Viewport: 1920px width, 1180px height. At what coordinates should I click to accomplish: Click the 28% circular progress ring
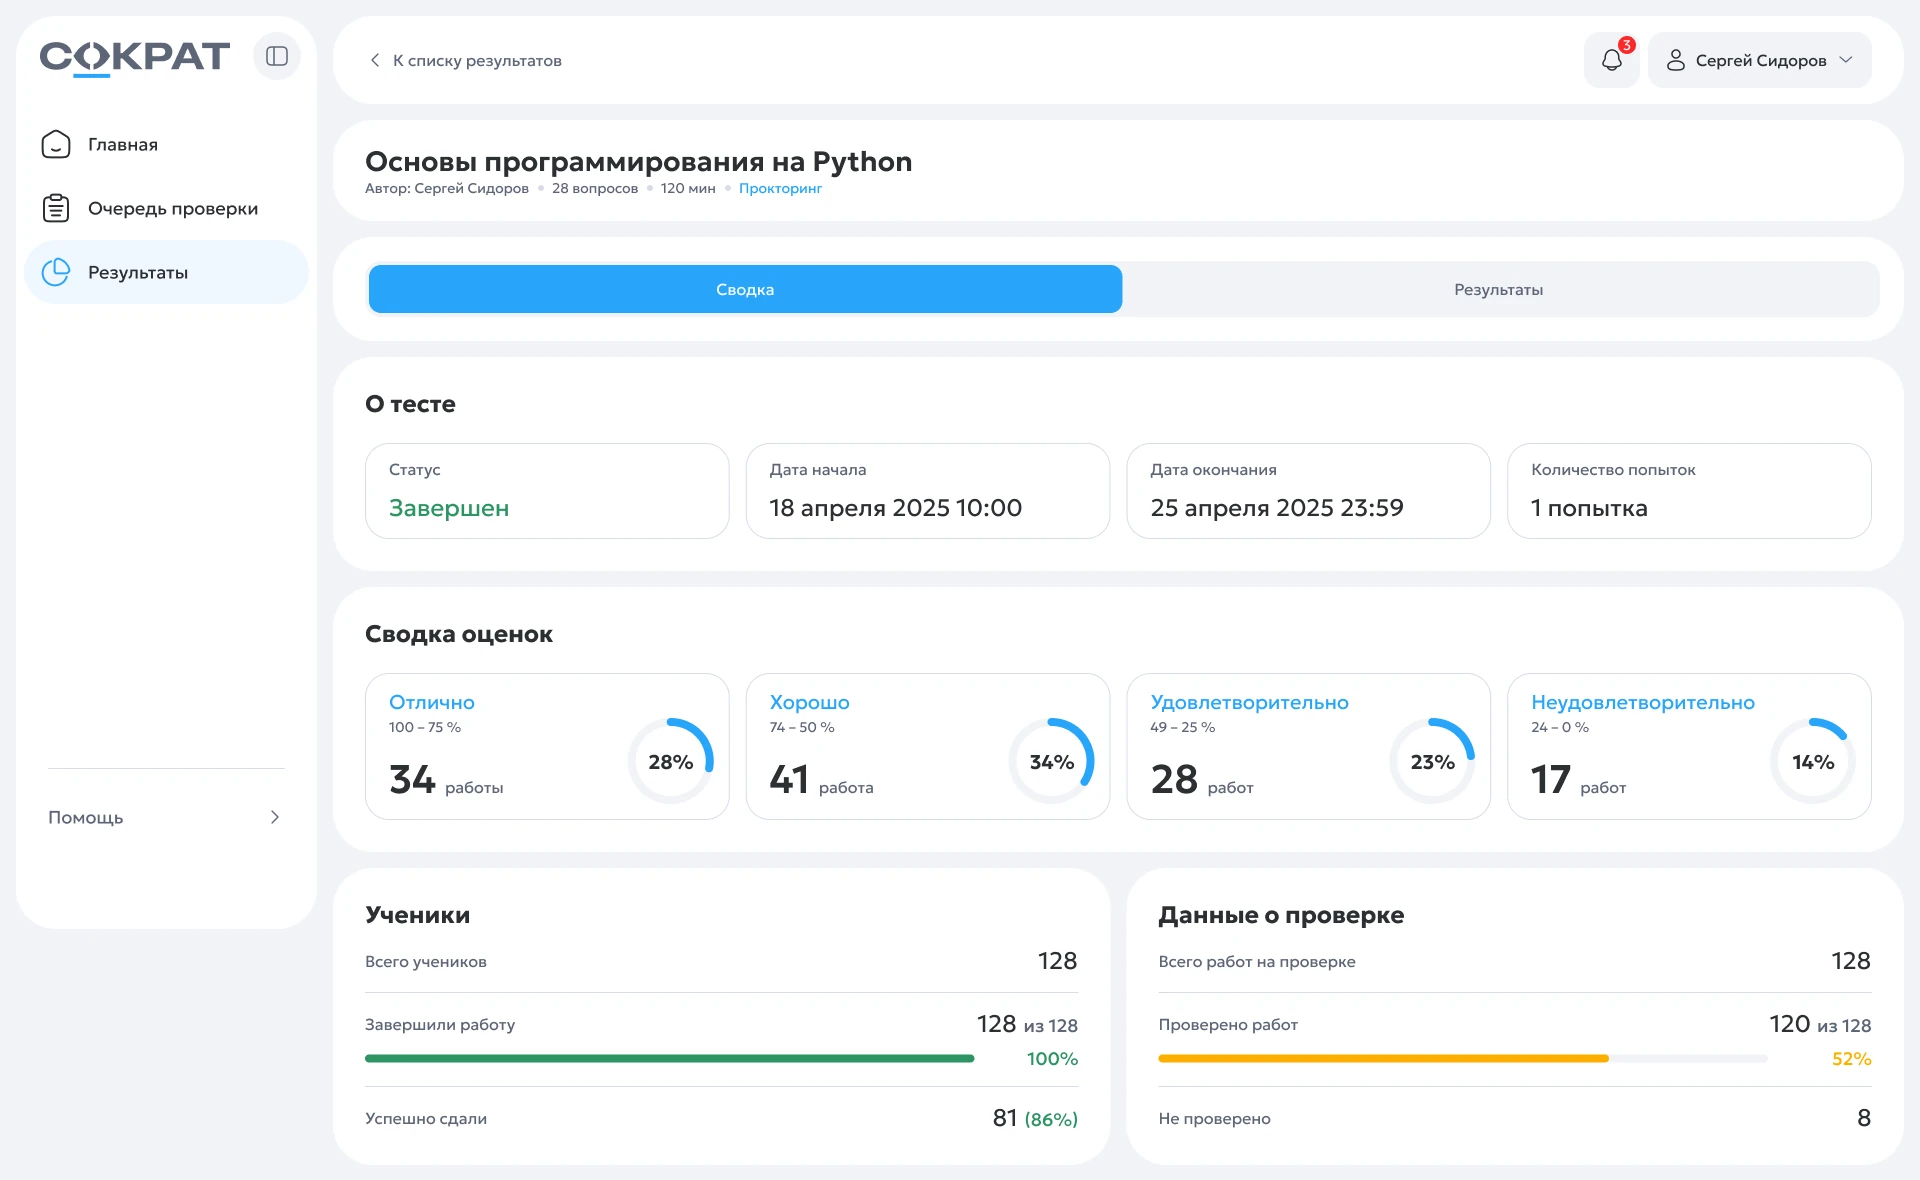pos(671,761)
